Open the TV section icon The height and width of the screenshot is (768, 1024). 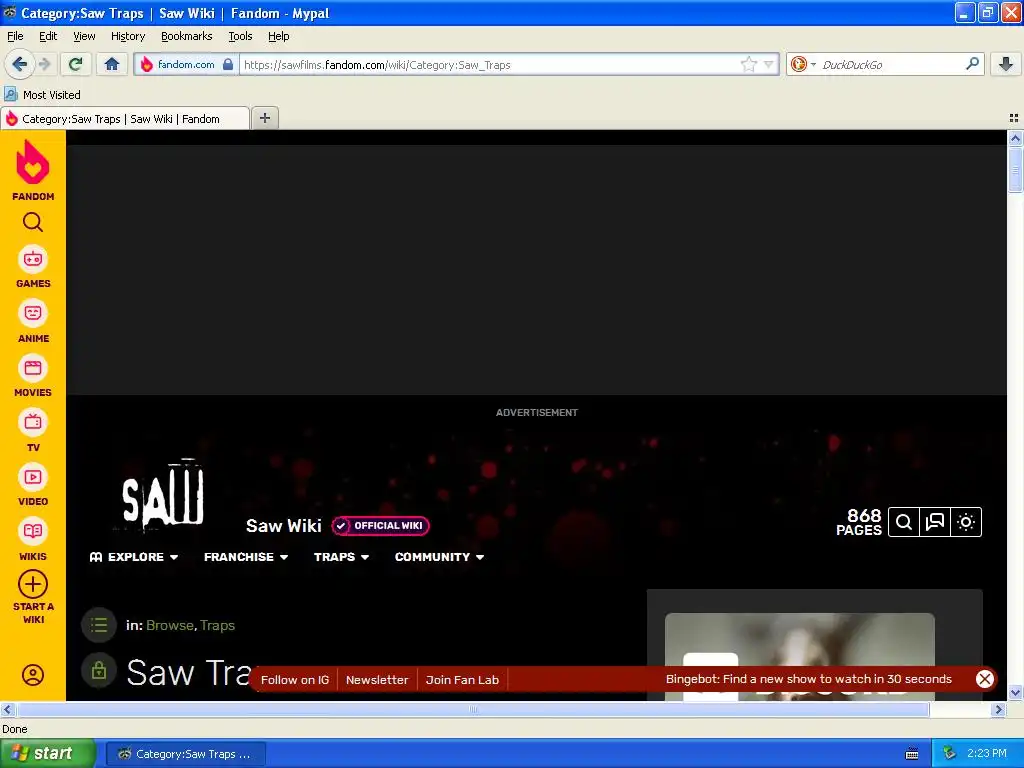click(x=33, y=423)
